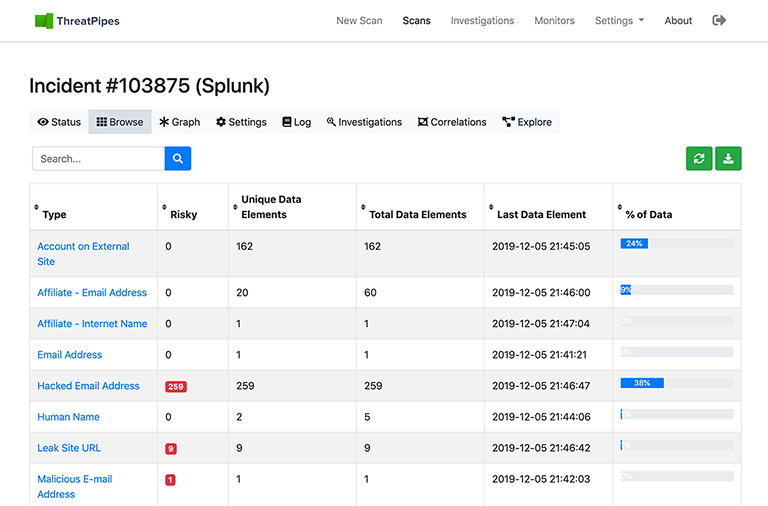
Task: Click the logout icon in navbar
Action: [719, 20]
